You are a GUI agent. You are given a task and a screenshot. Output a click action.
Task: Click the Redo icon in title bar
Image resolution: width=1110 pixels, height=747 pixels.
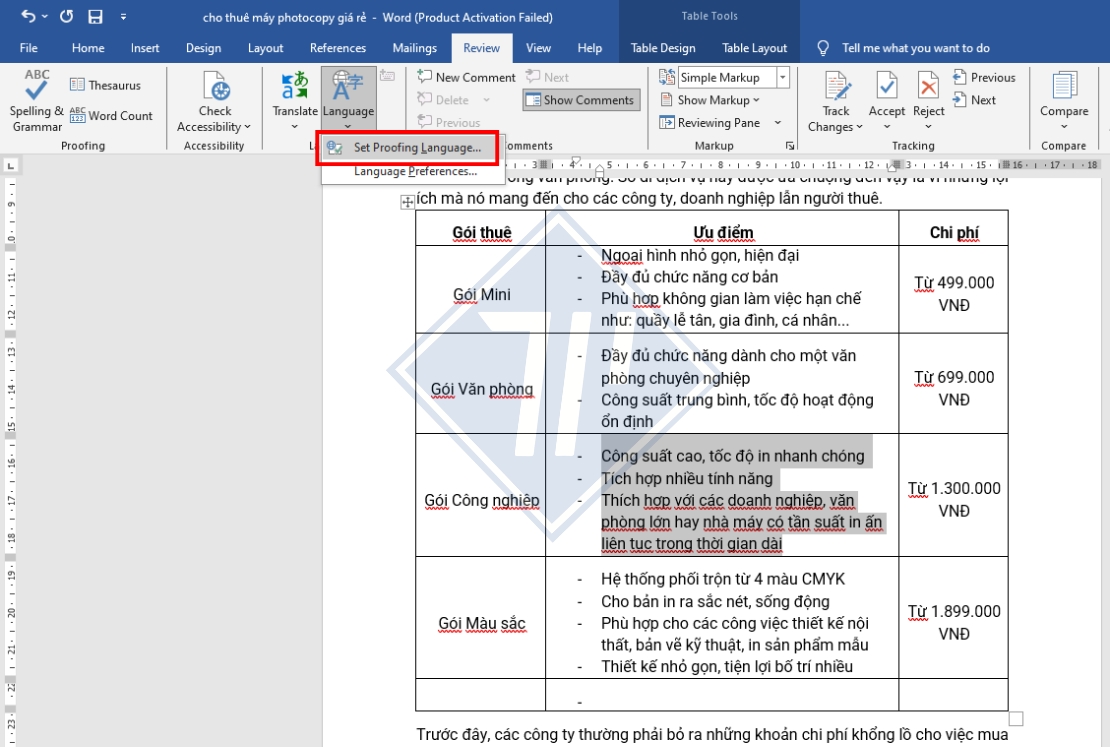pyautogui.click(x=67, y=16)
